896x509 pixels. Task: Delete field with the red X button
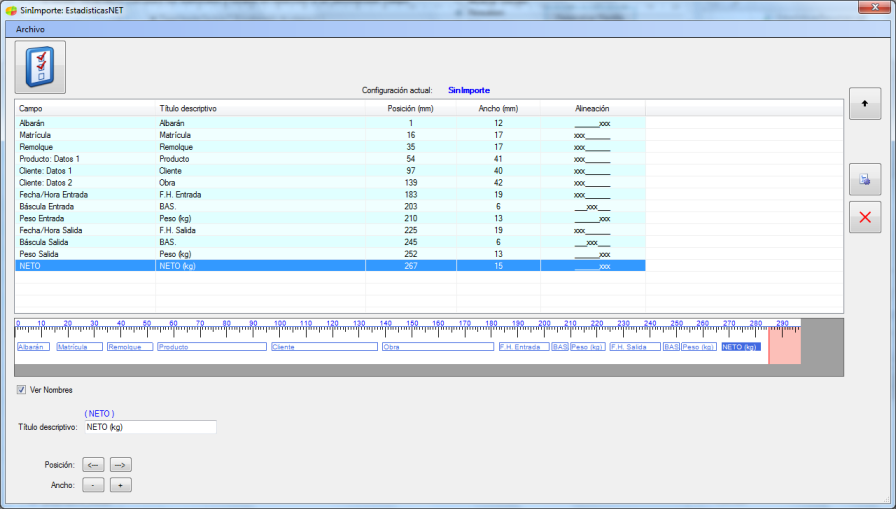pyautogui.click(x=865, y=217)
